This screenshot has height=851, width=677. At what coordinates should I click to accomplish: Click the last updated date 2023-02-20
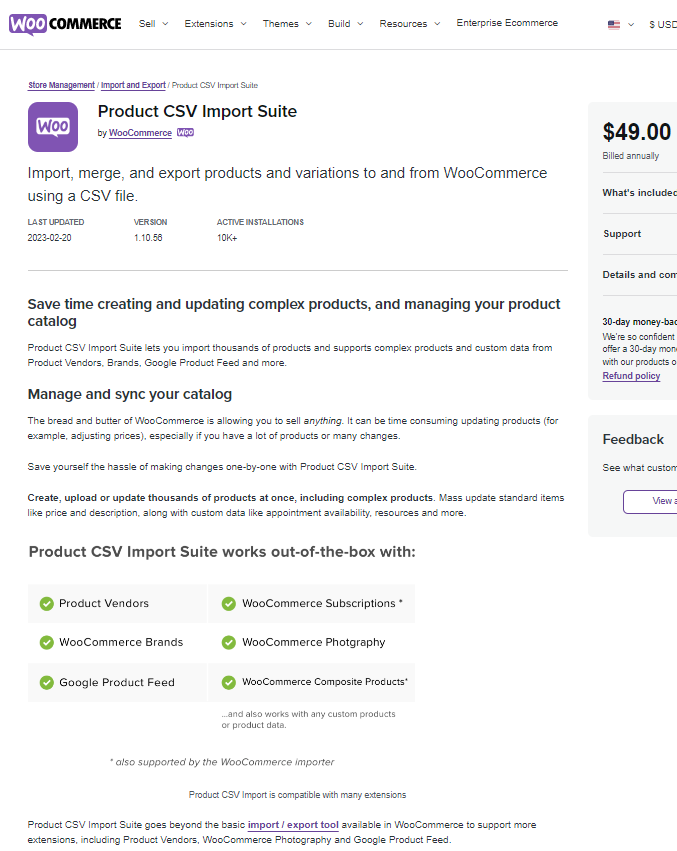tap(49, 238)
